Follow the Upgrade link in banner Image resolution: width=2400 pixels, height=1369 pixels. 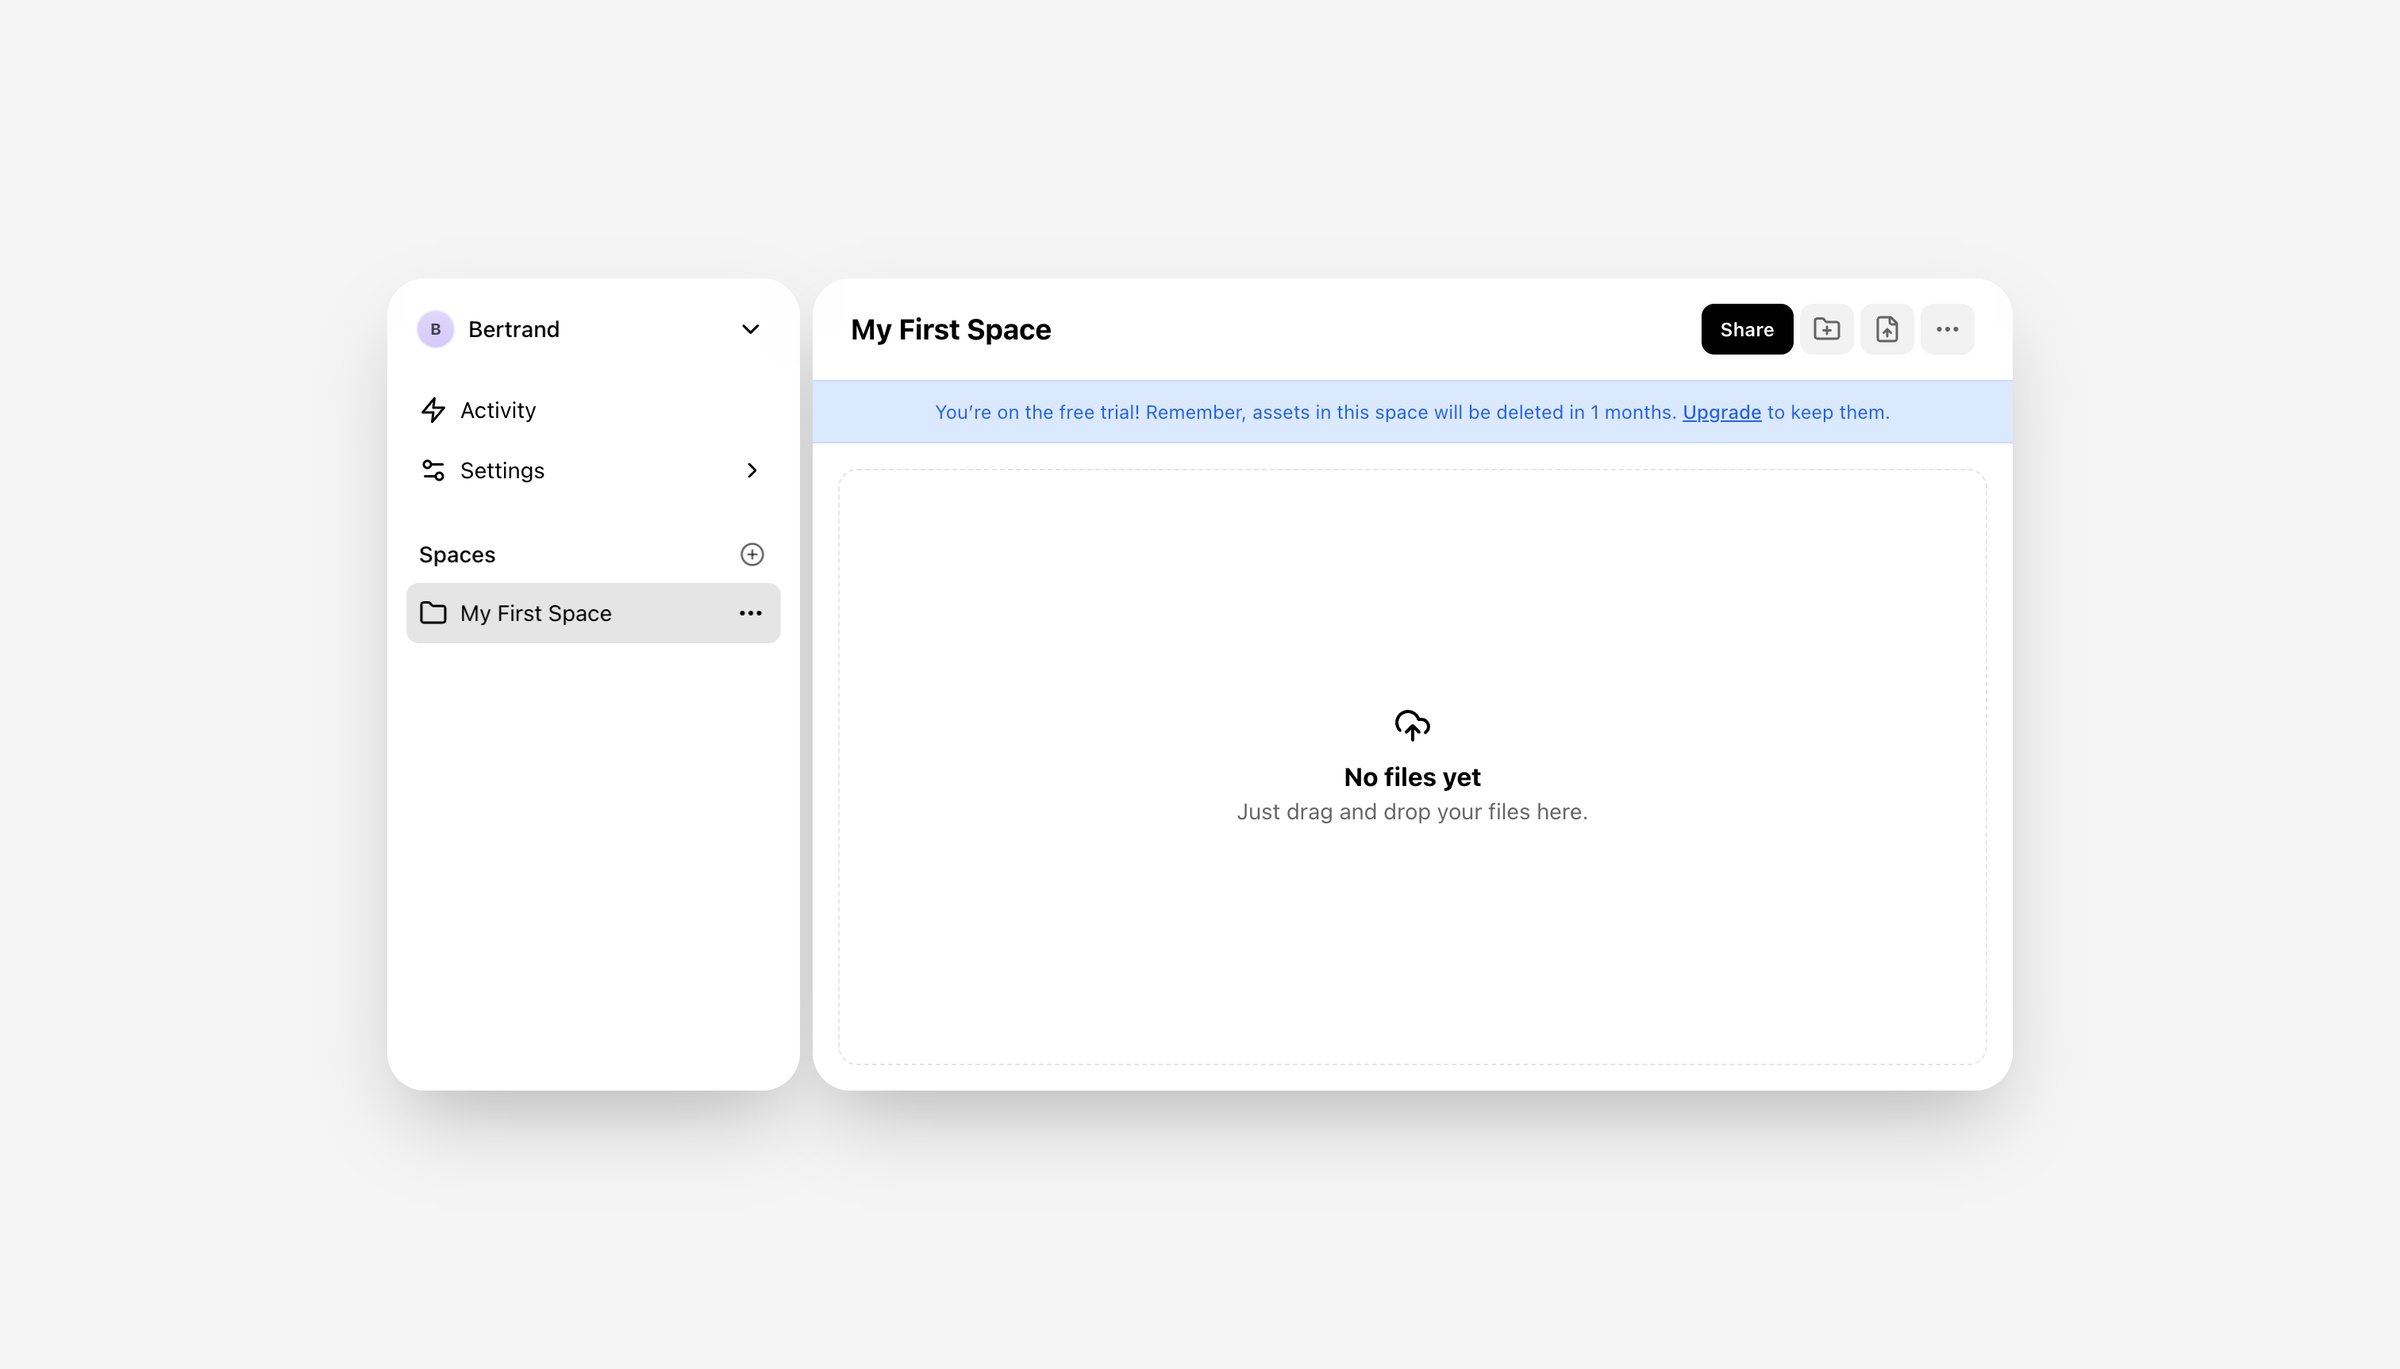tap(1721, 412)
